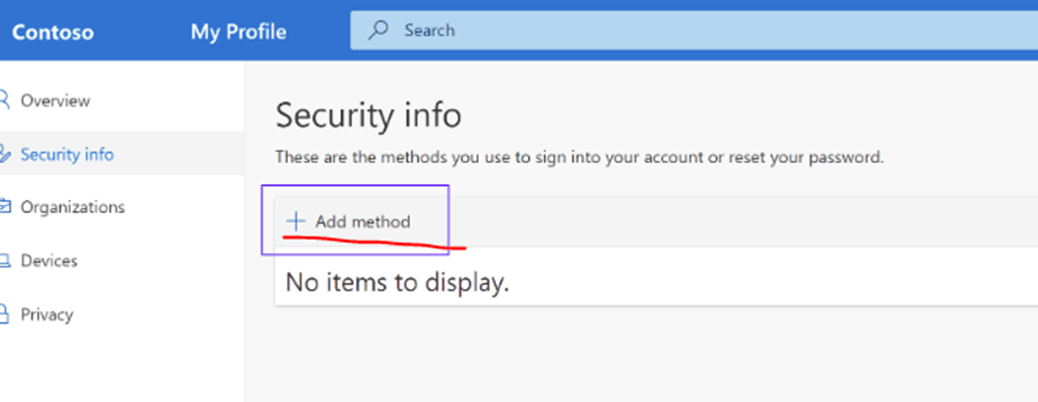Click the sign-in methods description text
This screenshot has height=402, width=1038.
click(579, 158)
